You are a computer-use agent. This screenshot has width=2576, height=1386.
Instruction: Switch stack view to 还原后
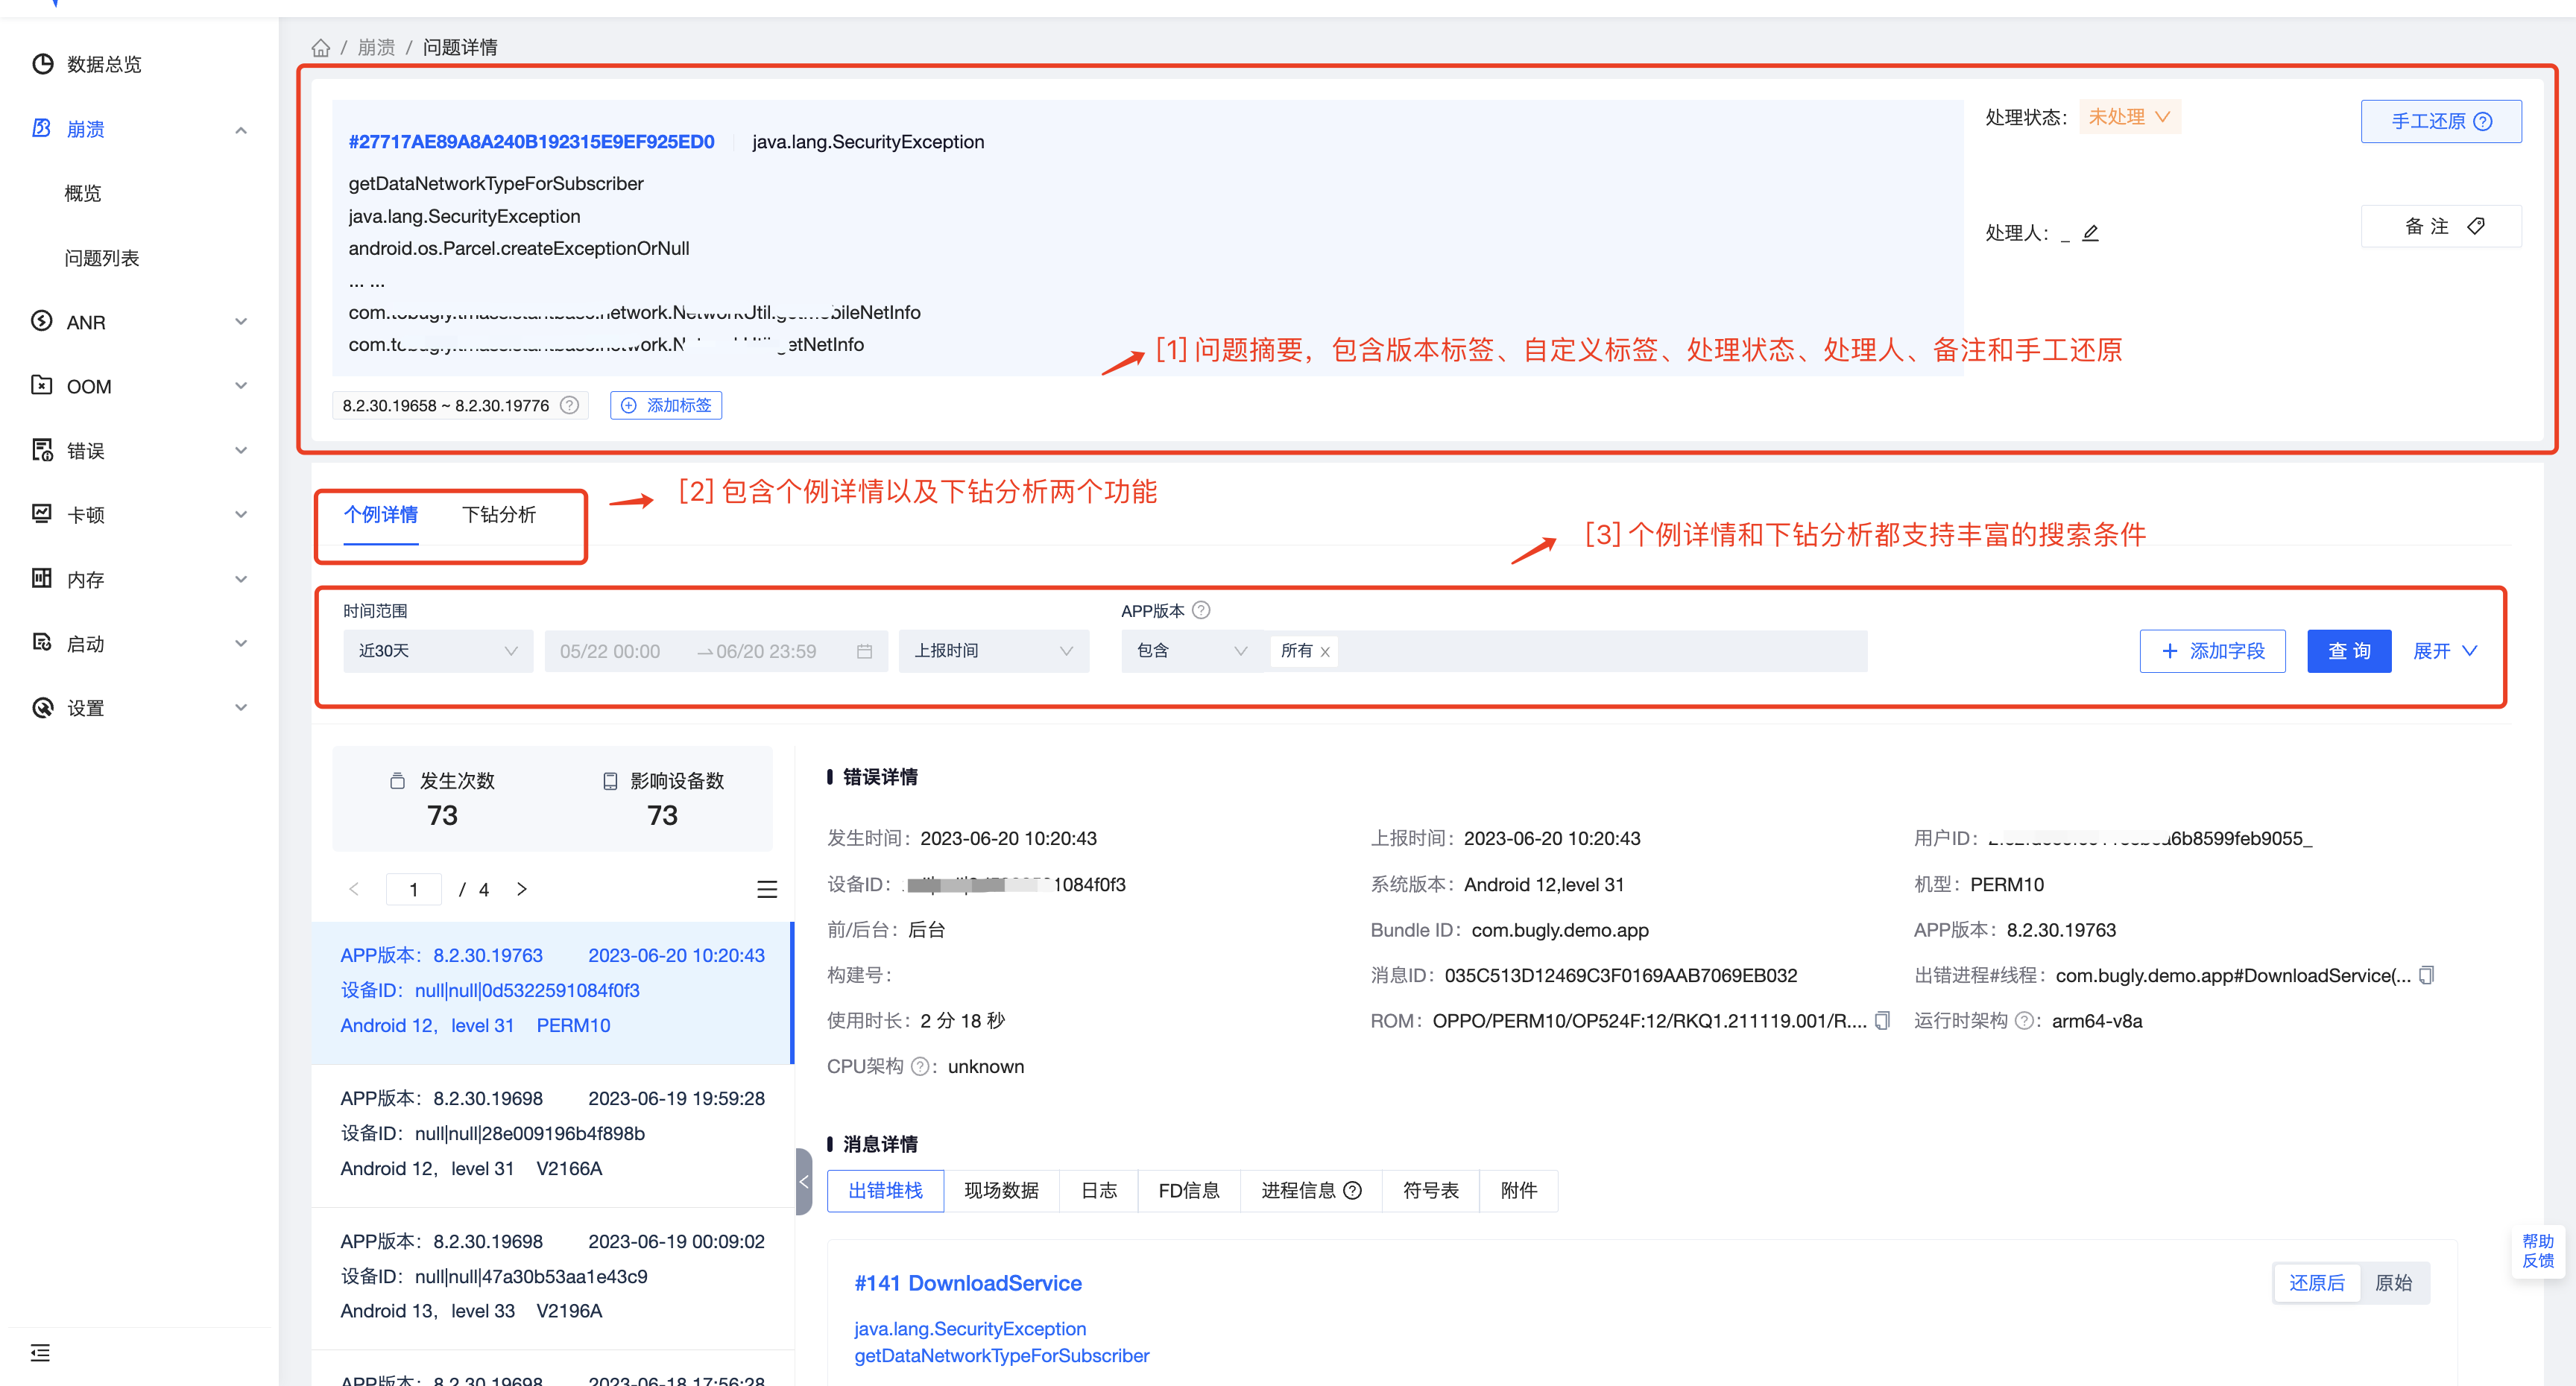[x=2316, y=1283]
